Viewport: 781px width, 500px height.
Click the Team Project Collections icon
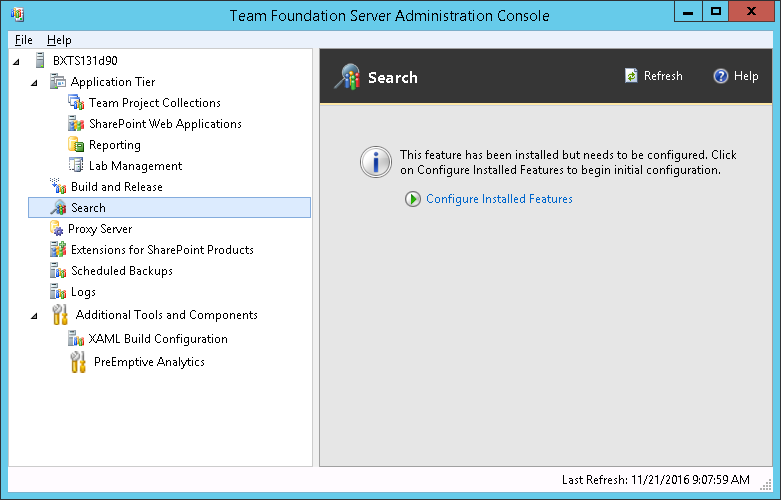point(76,103)
